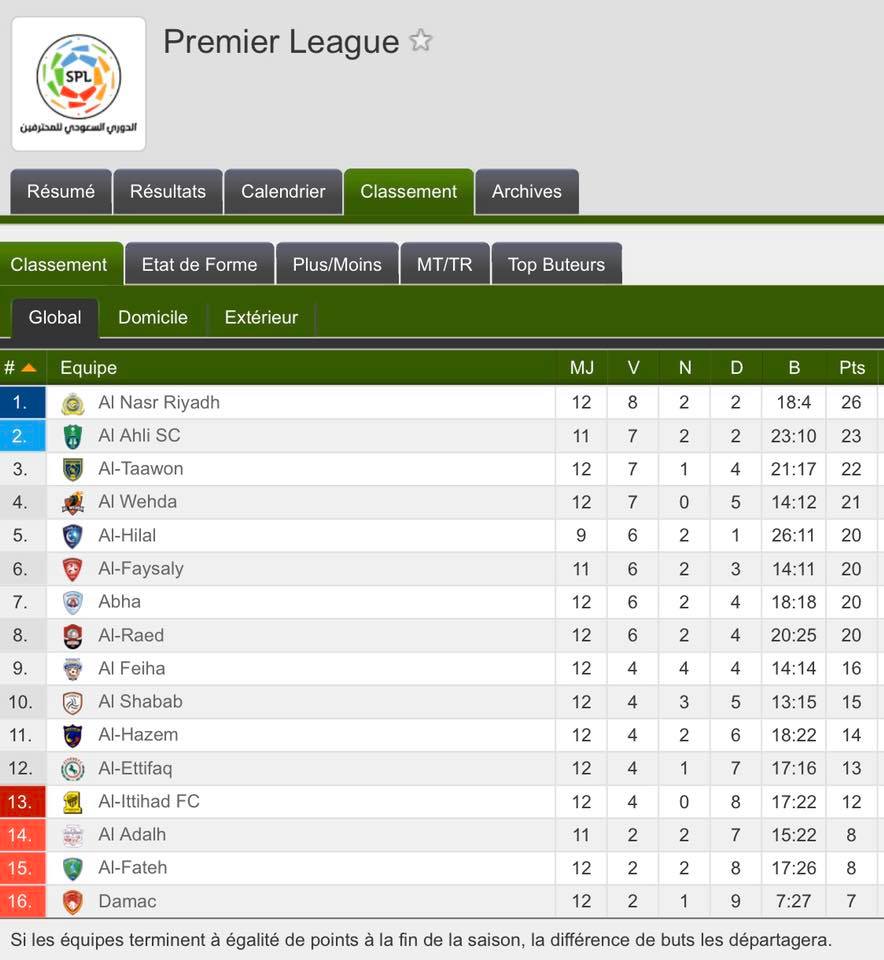This screenshot has height=960, width=884.
Task: Show the Top Buteurs sub-tab
Action: [556, 264]
